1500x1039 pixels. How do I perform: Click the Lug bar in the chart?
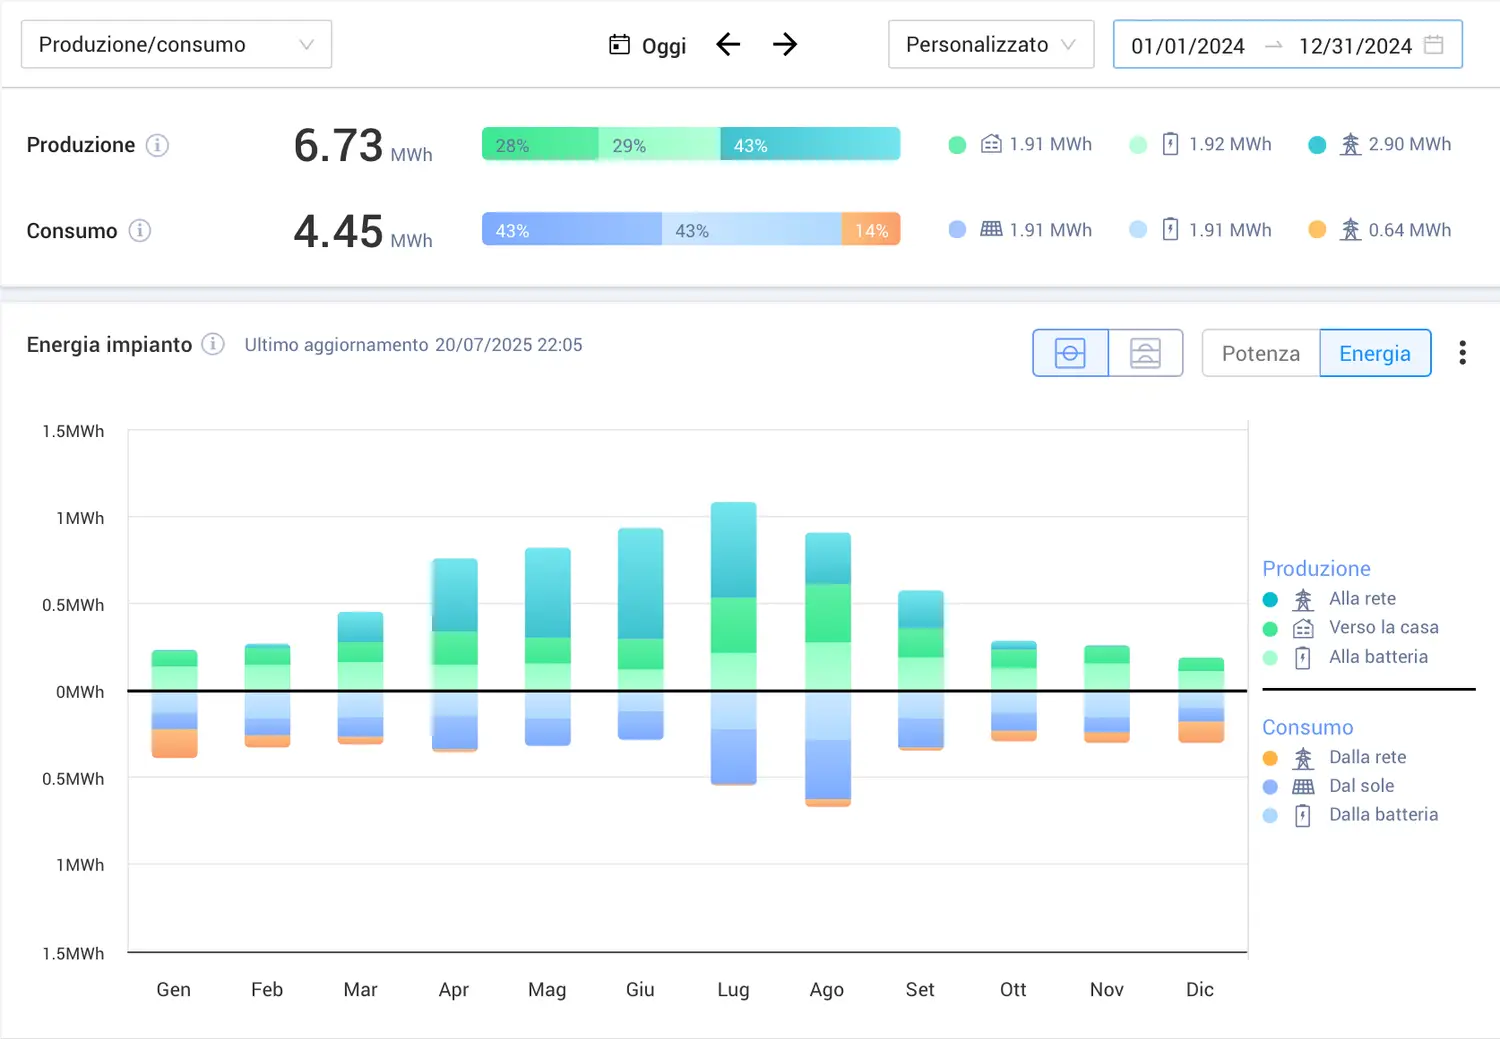click(733, 642)
